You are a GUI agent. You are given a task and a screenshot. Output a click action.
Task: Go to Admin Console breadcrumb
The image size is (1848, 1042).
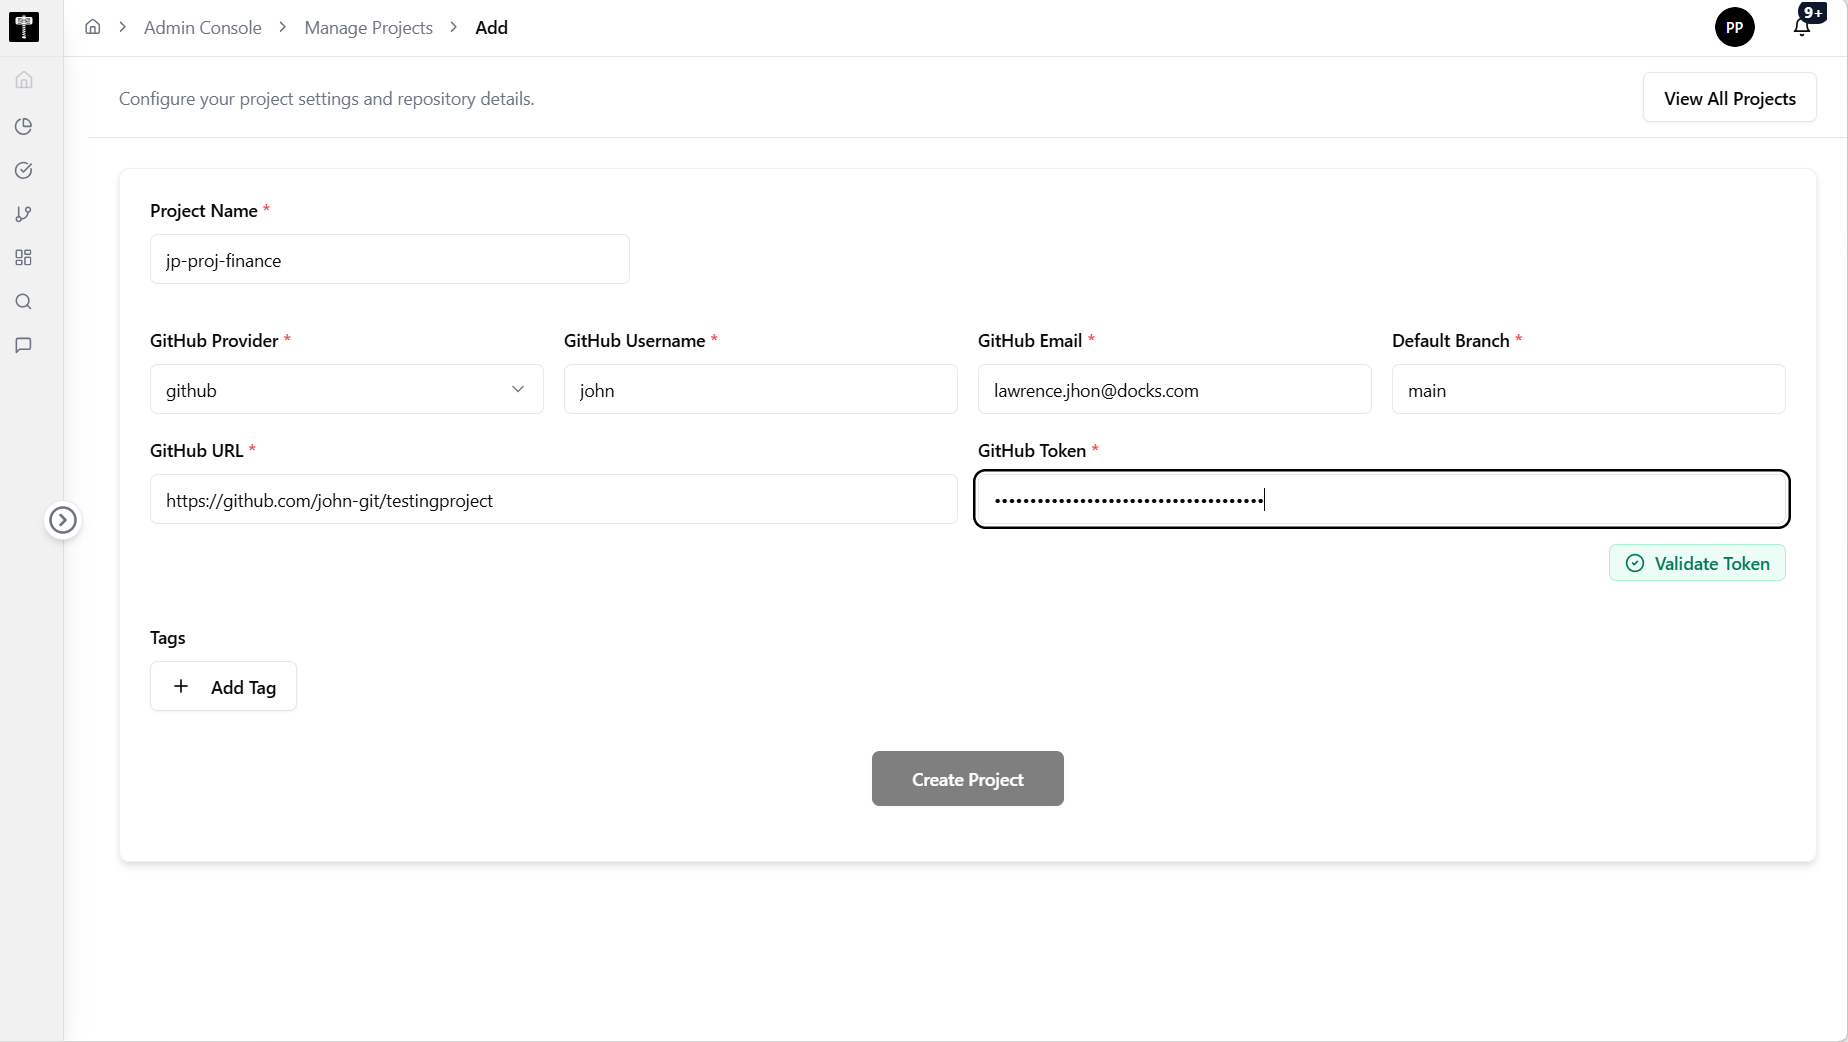click(x=203, y=28)
